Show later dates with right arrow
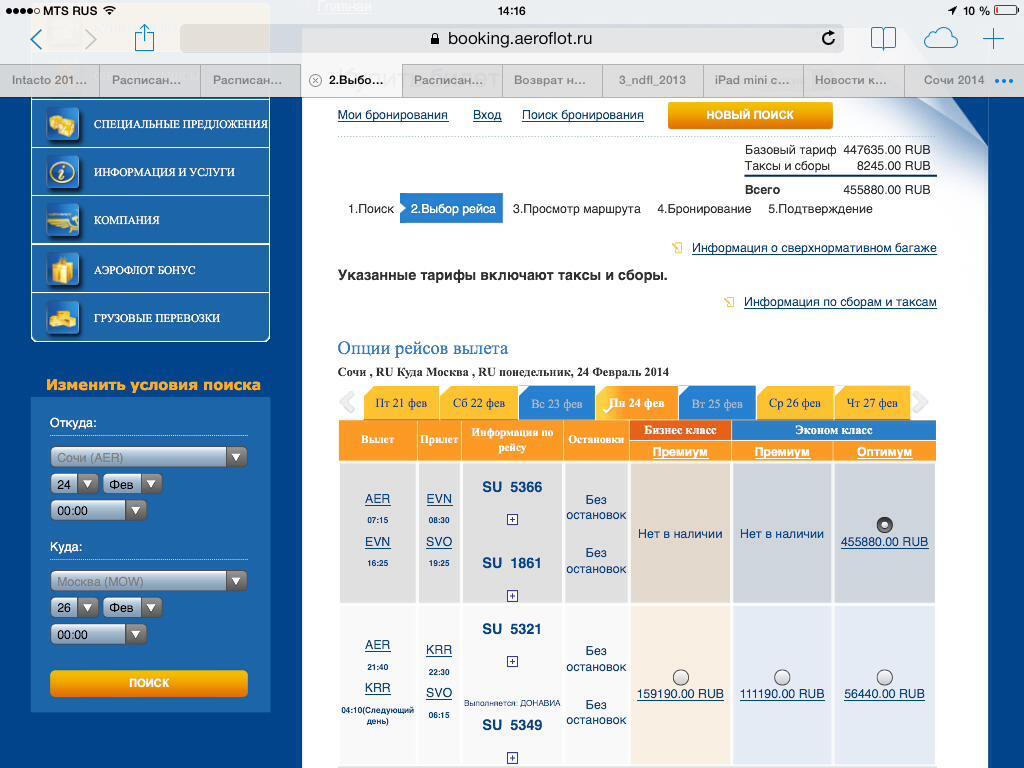1024x768 pixels. click(x=920, y=402)
